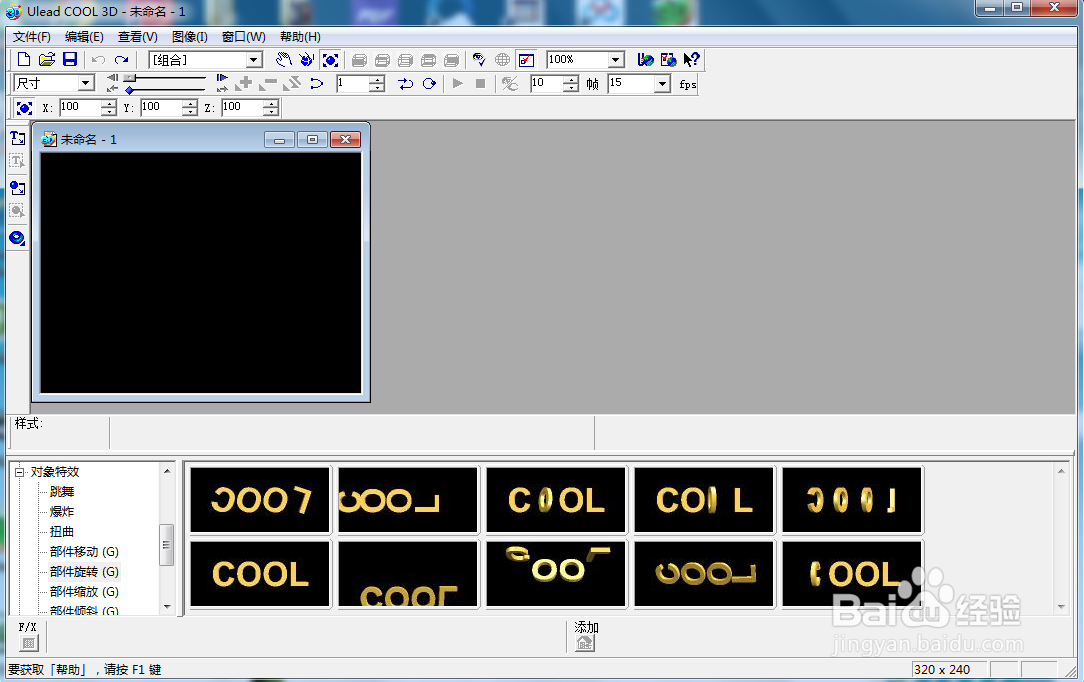This screenshot has width=1084, height=682.
Task: Click the Play animation button
Action: click(x=458, y=84)
